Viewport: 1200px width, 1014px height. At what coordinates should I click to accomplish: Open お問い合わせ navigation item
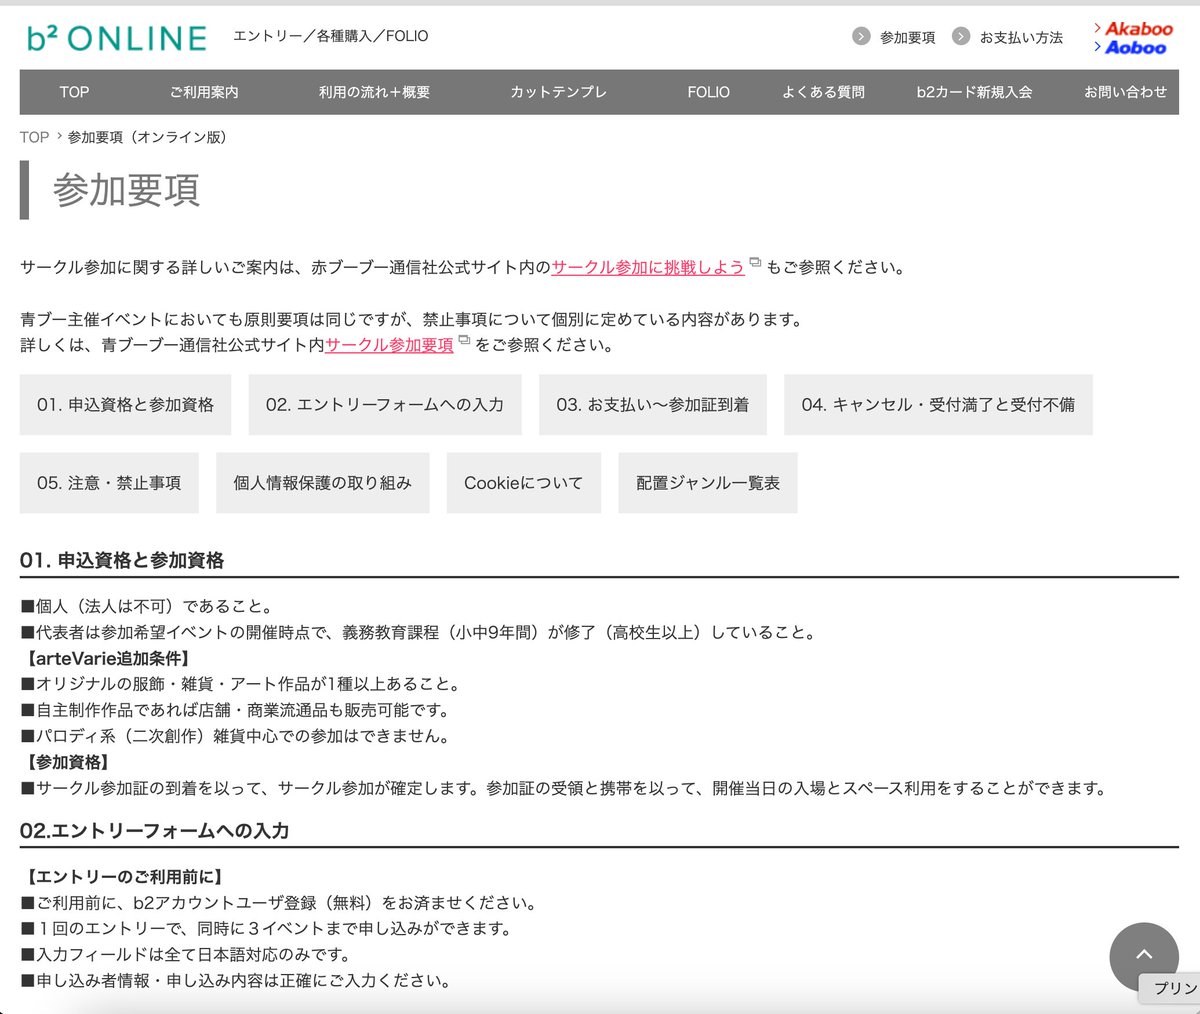(x=1125, y=92)
